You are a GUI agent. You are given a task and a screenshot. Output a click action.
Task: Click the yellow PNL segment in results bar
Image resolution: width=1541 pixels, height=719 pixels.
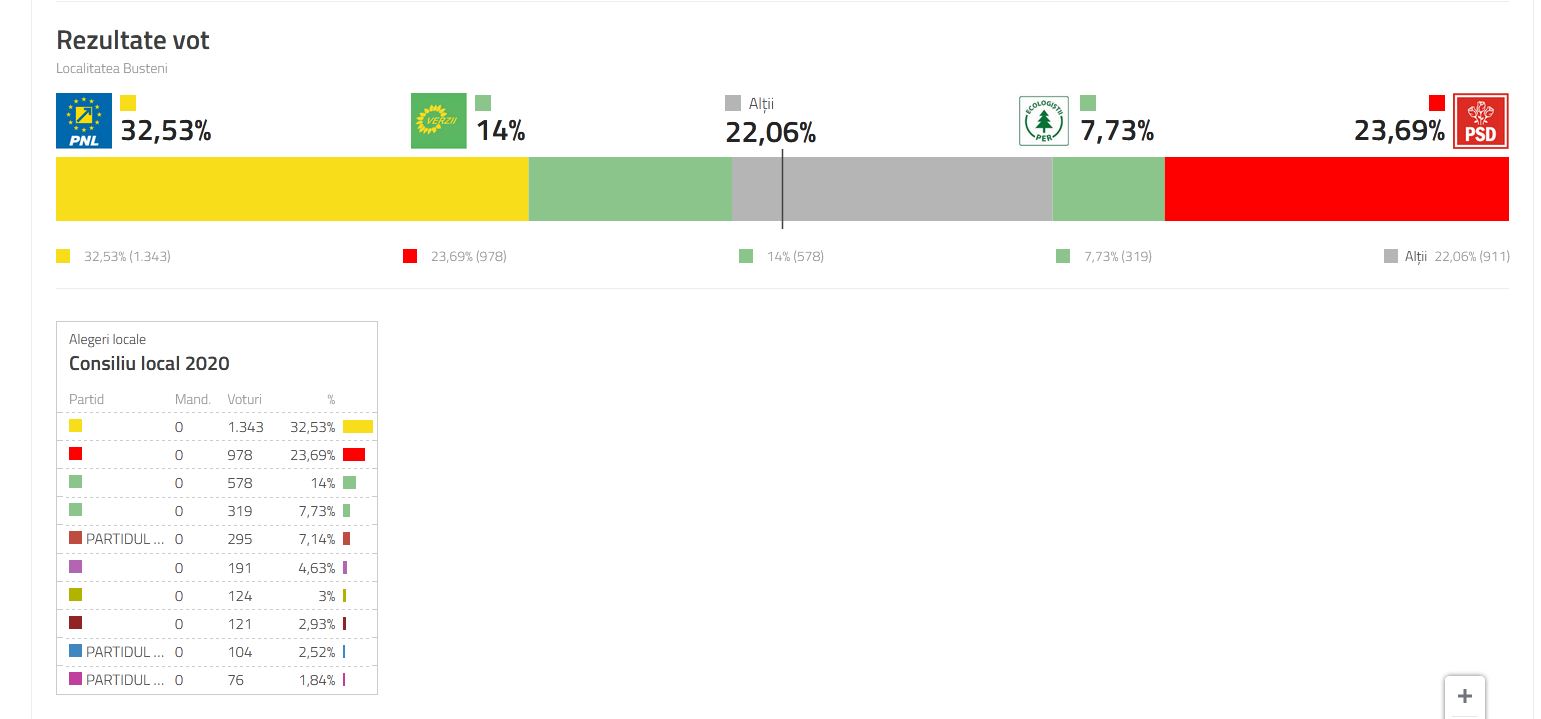pyautogui.click(x=291, y=189)
